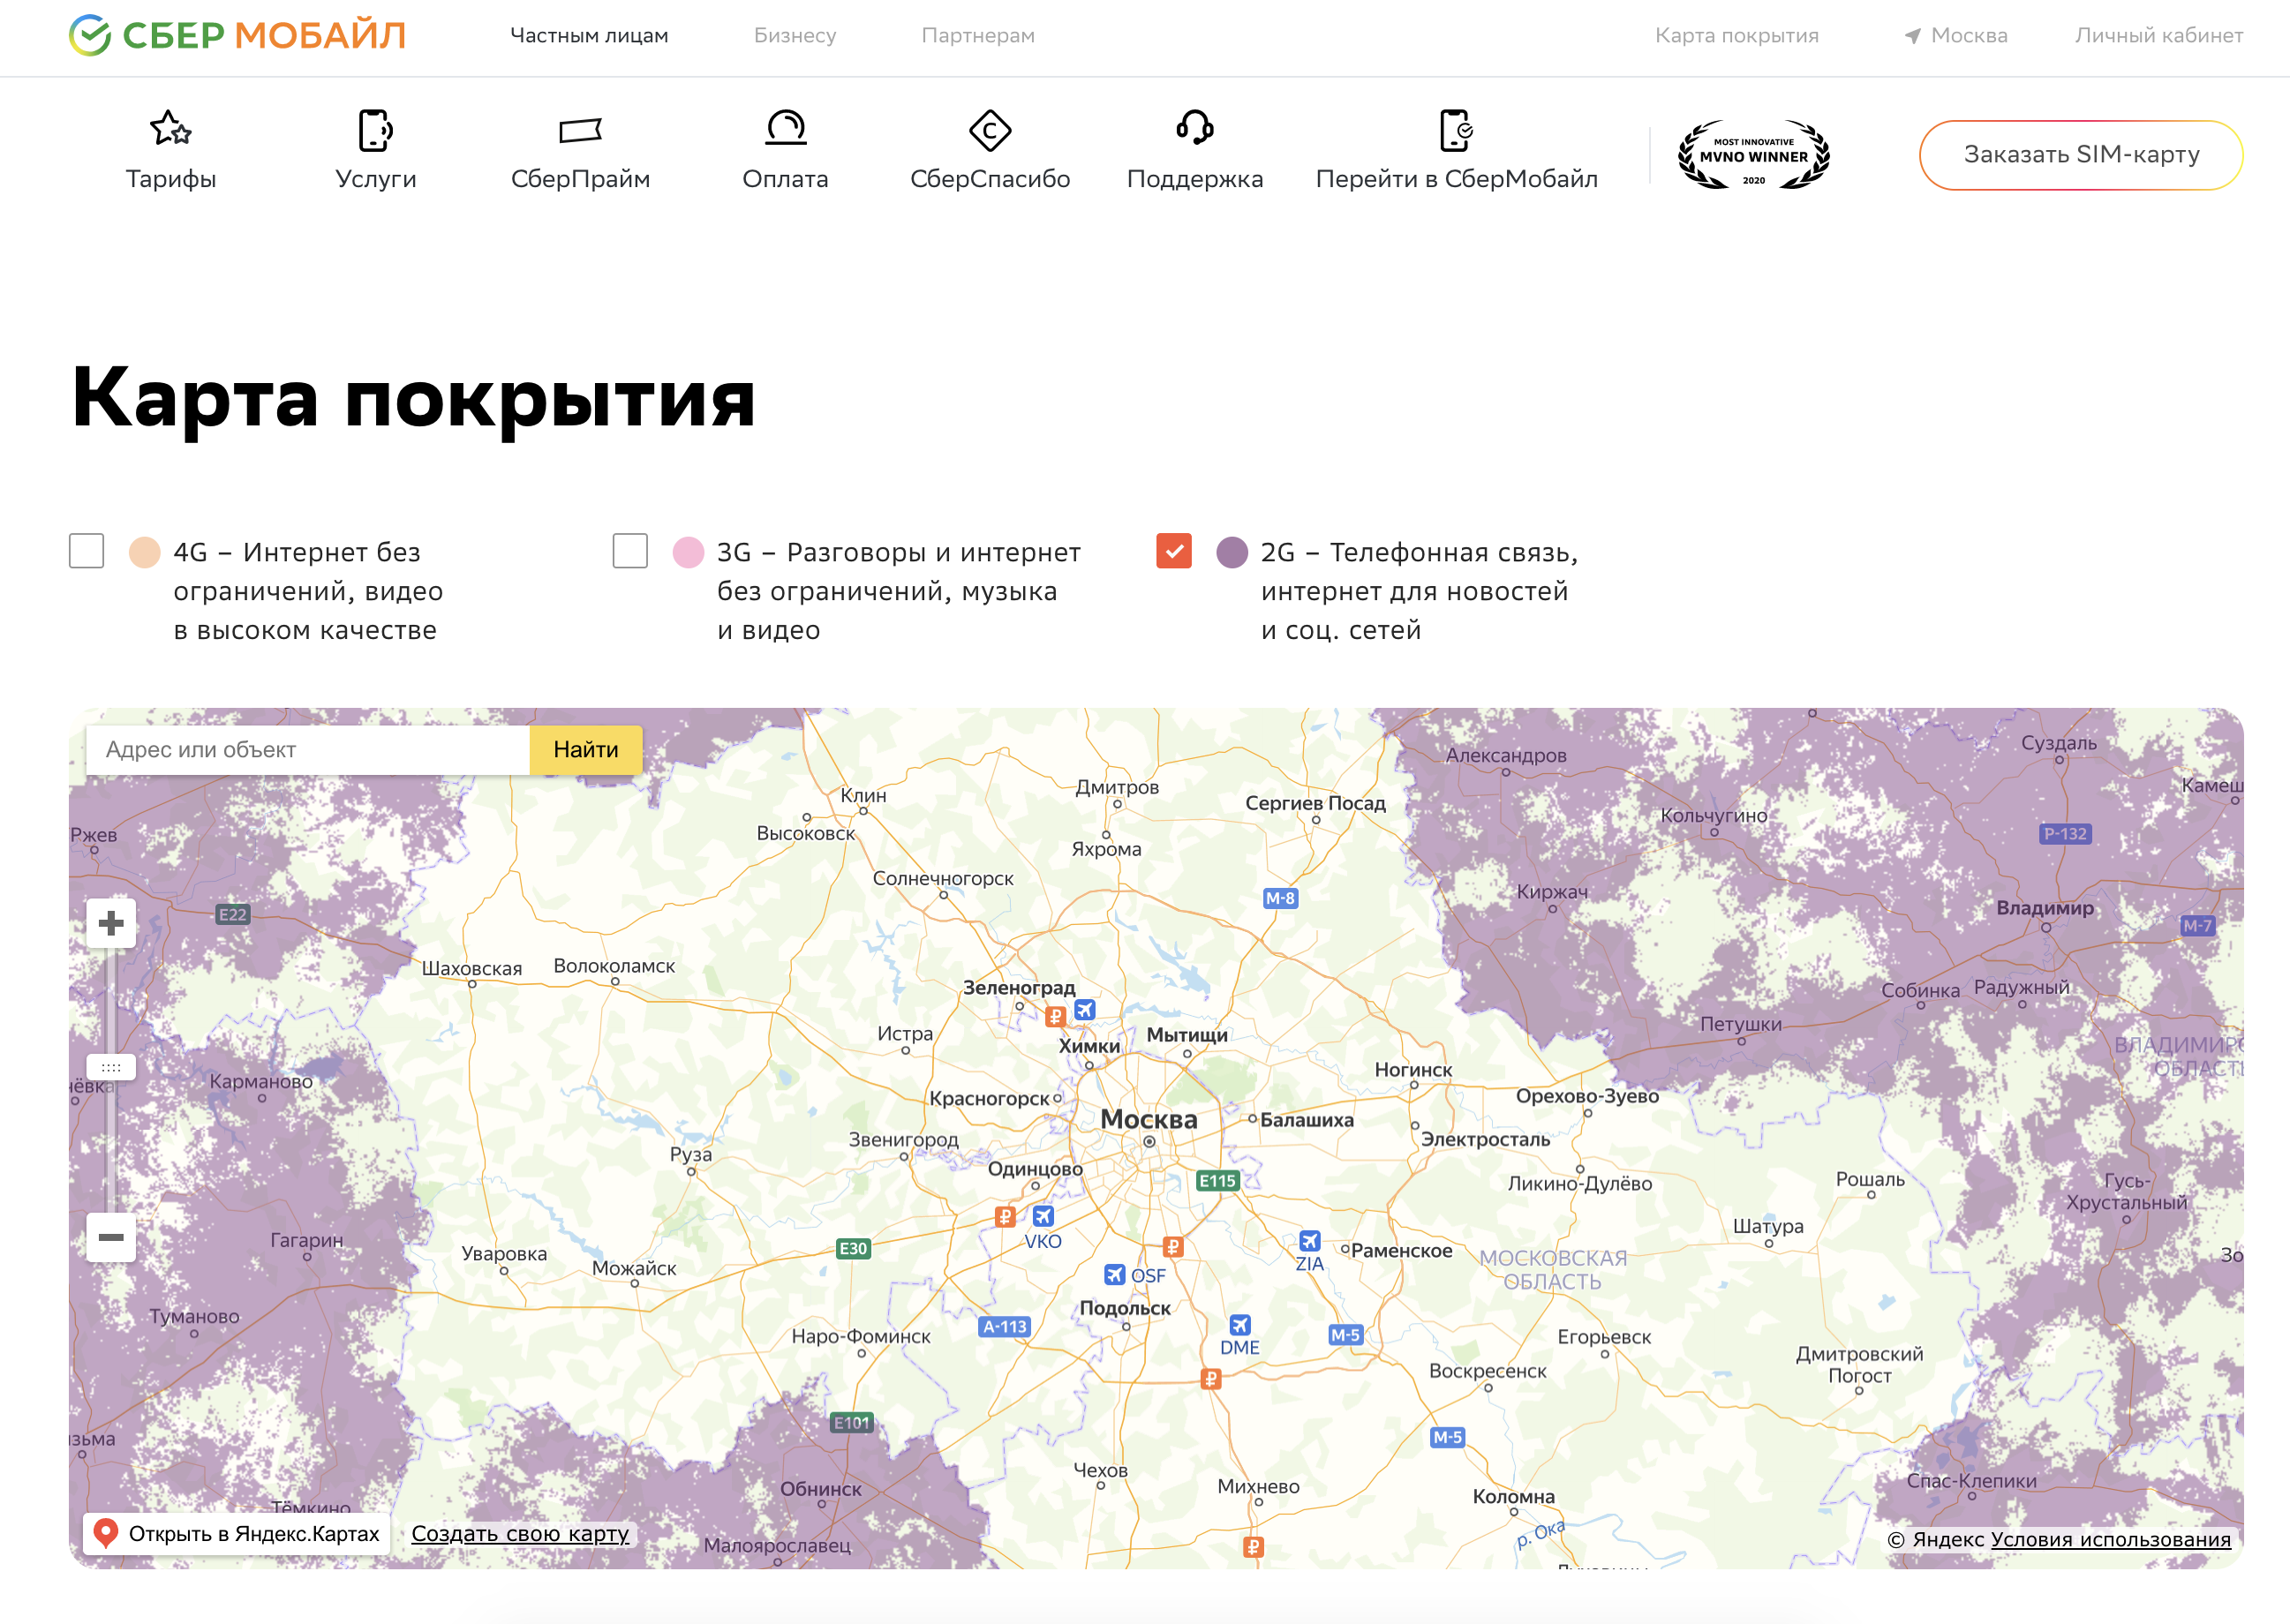
Task: Click the DME airport icon
Action: pos(1240,1325)
